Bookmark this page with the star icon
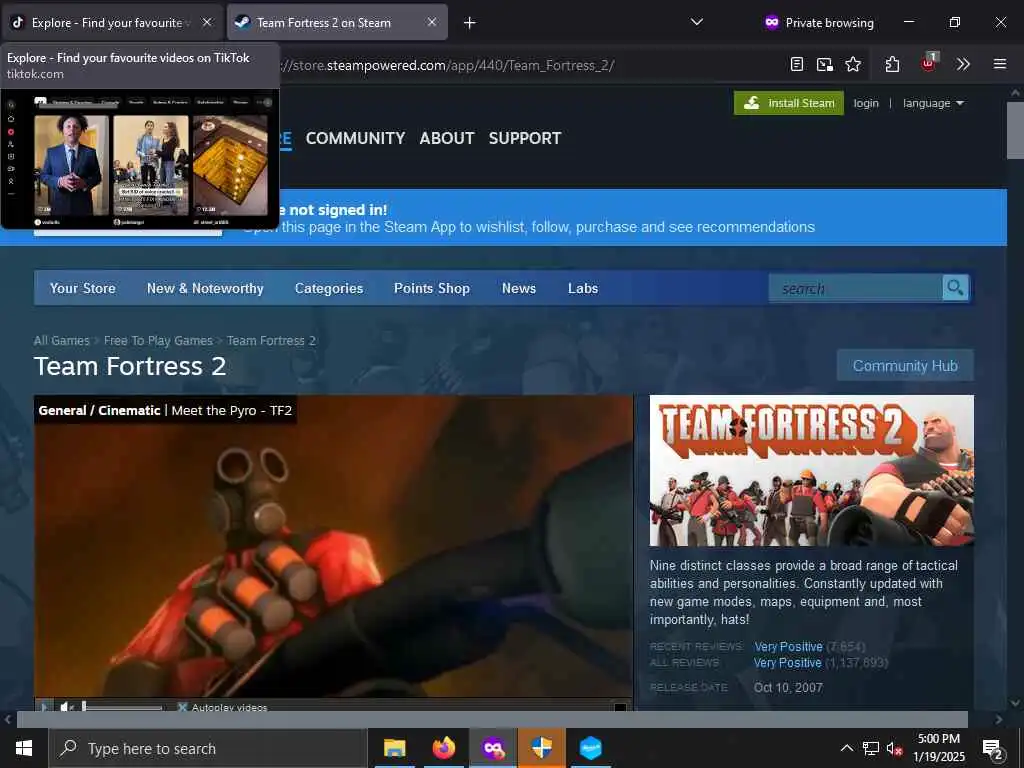This screenshot has height=768, width=1024. tap(852, 64)
